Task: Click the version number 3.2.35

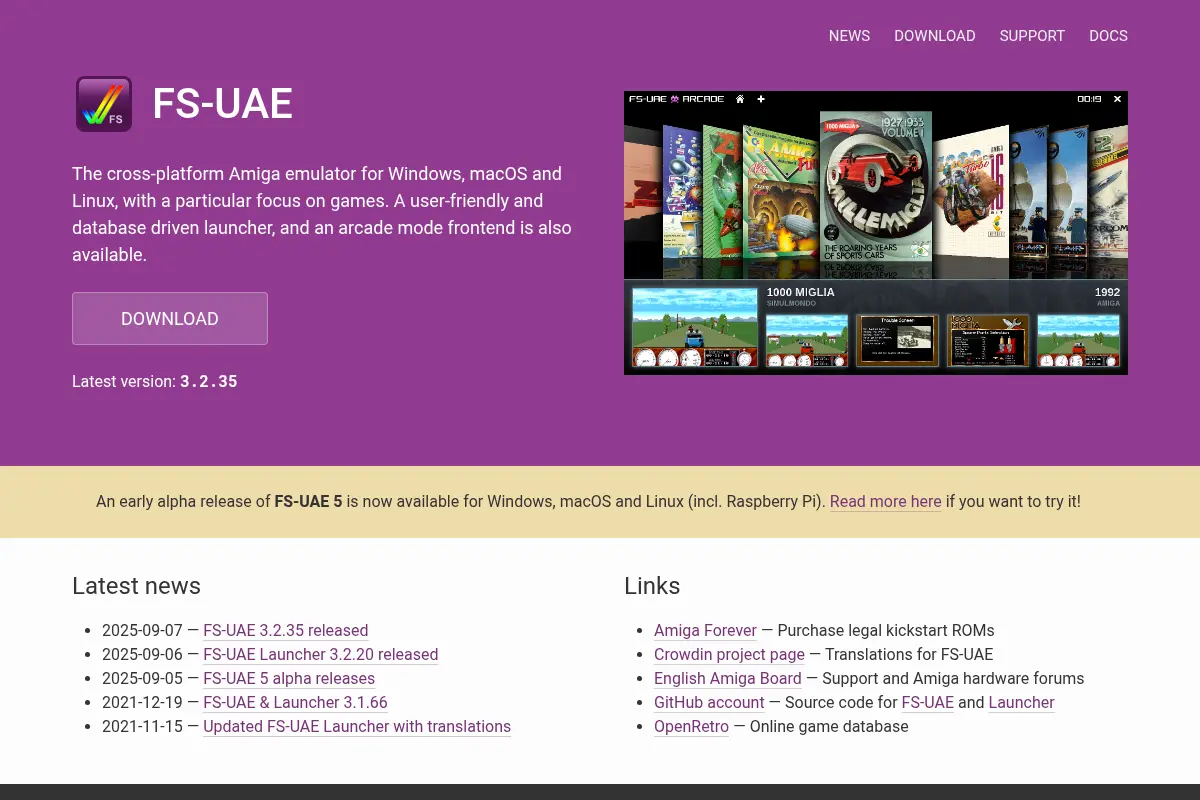Action: (209, 382)
